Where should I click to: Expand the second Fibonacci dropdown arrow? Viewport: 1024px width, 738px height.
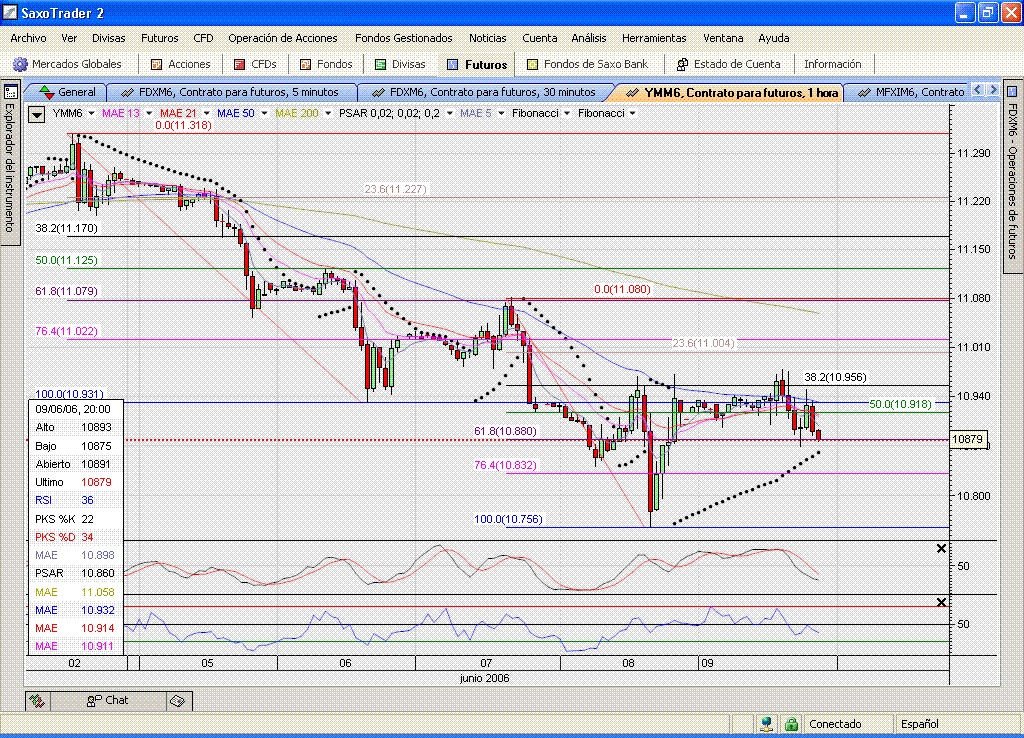632,114
